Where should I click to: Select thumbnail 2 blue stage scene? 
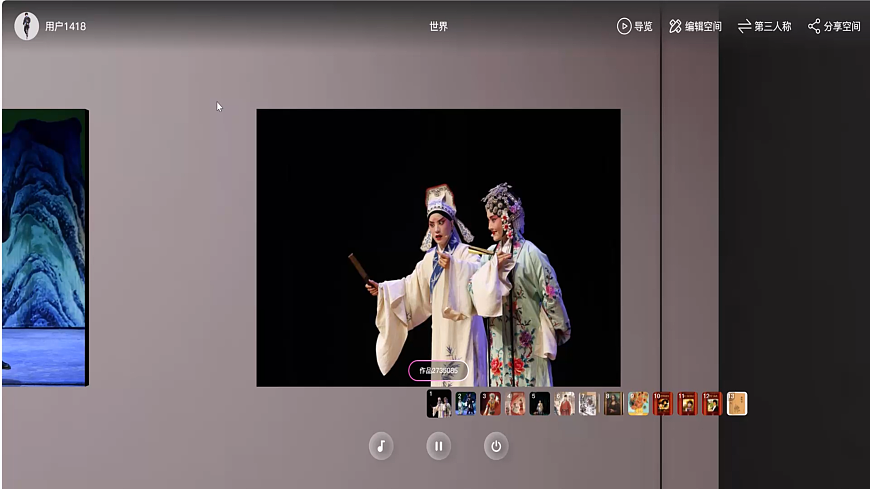(x=466, y=404)
